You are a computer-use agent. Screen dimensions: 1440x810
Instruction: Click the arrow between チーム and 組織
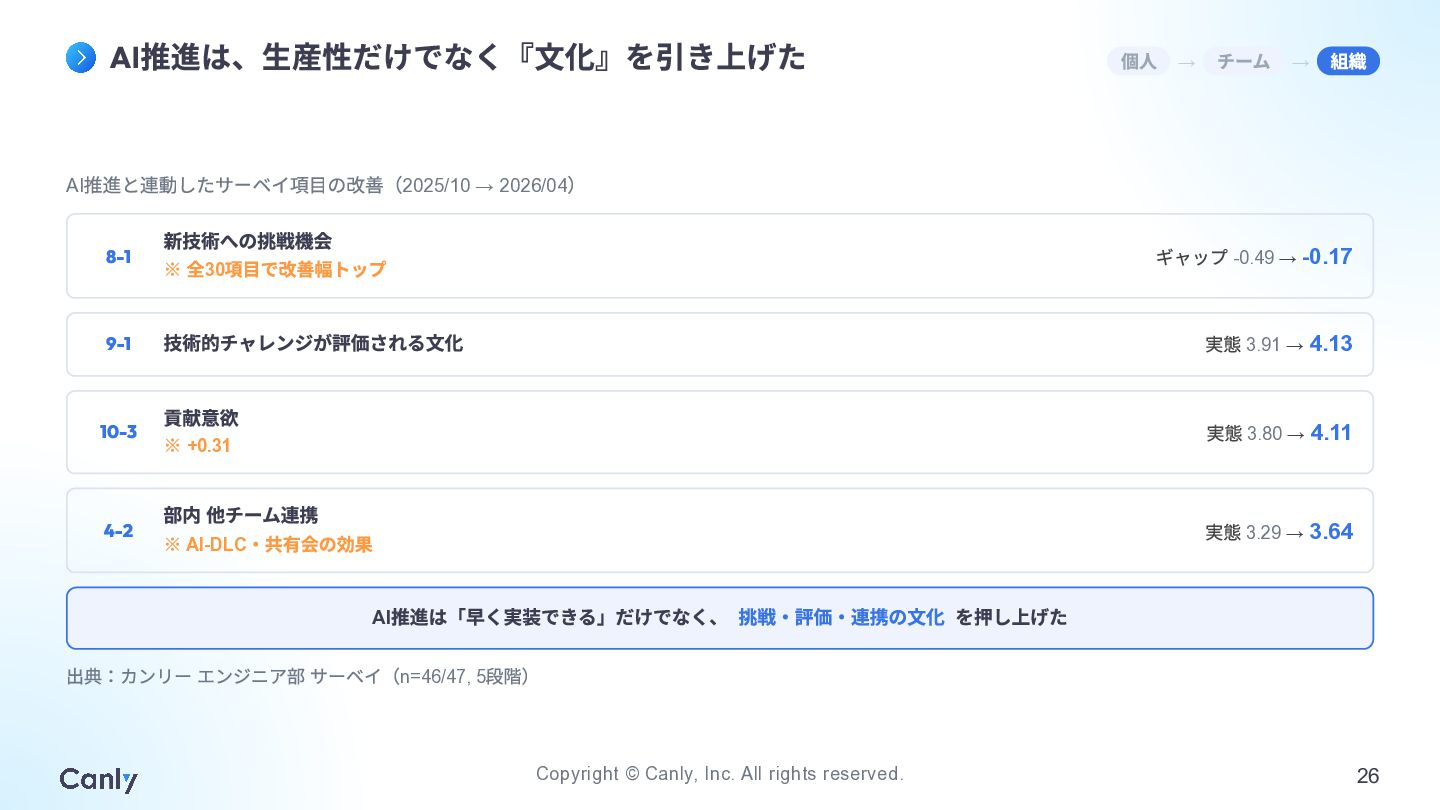(x=1300, y=62)
